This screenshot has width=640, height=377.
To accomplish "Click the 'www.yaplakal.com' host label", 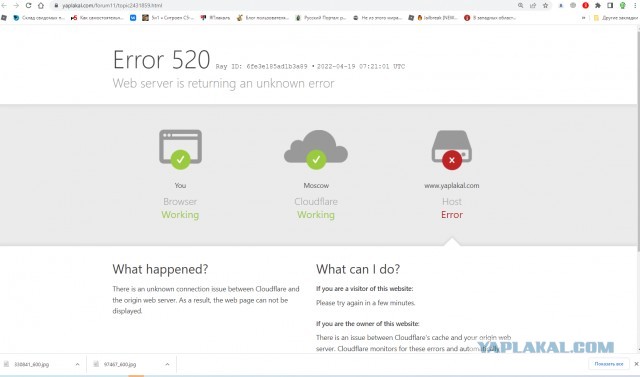I will coord(452,186).
